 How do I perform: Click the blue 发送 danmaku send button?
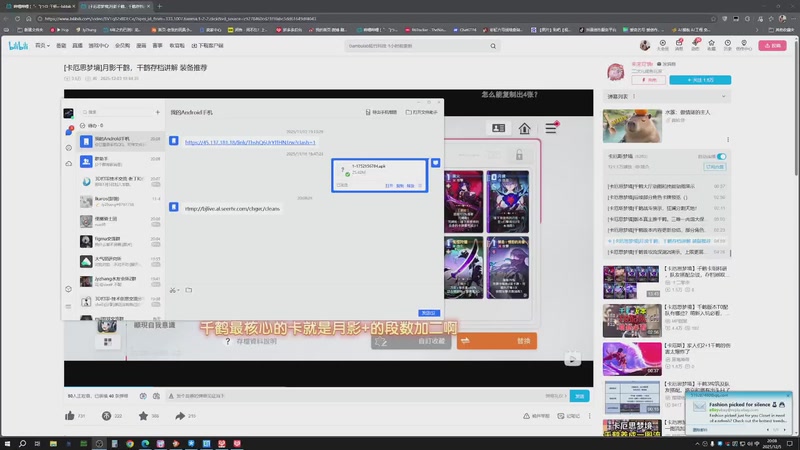click(x=580, y=396)
